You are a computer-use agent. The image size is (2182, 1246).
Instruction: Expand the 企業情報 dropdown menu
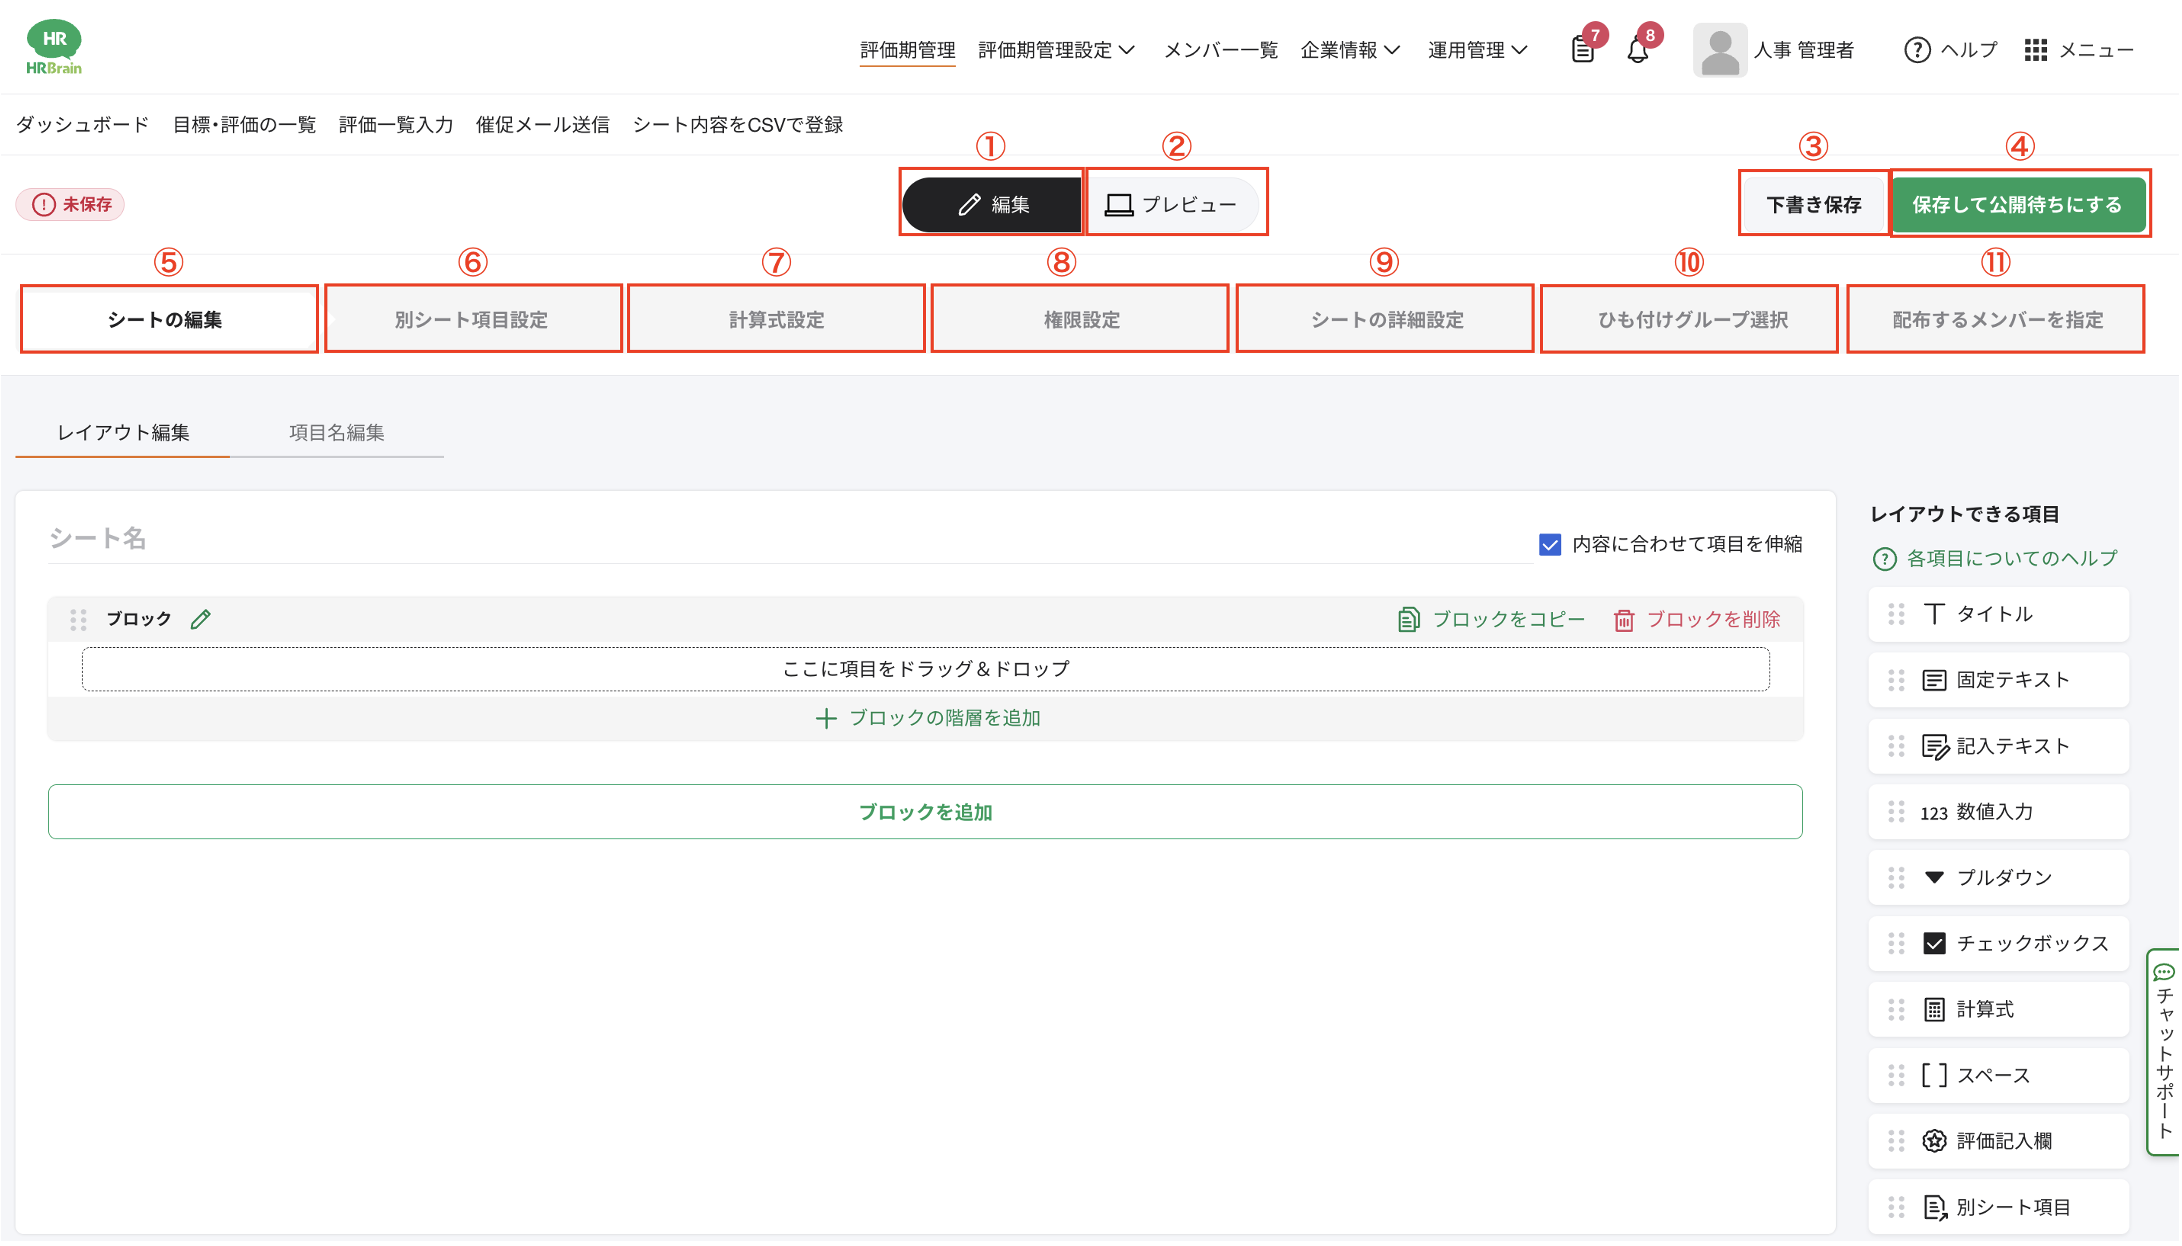[1349, 50]
